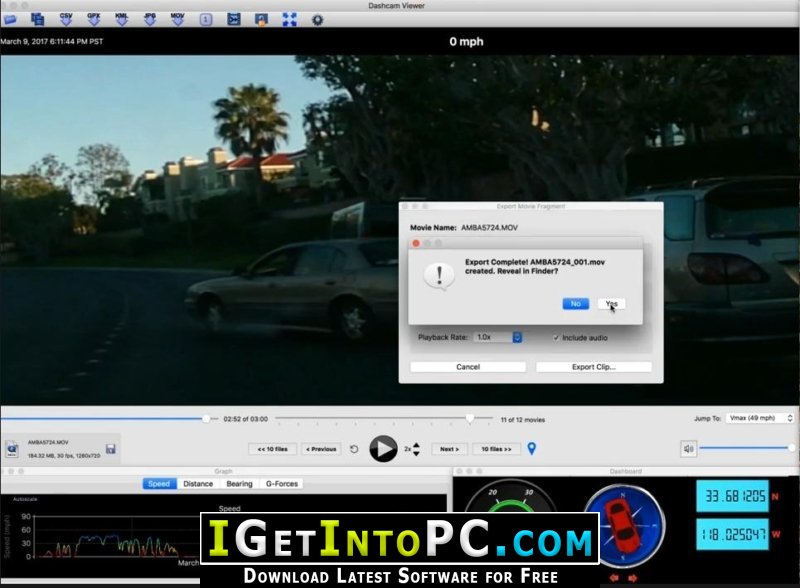This screenshot has height=588, width=800.
Task: Click the Export Clip... button
Action: [x=594, y=367]
